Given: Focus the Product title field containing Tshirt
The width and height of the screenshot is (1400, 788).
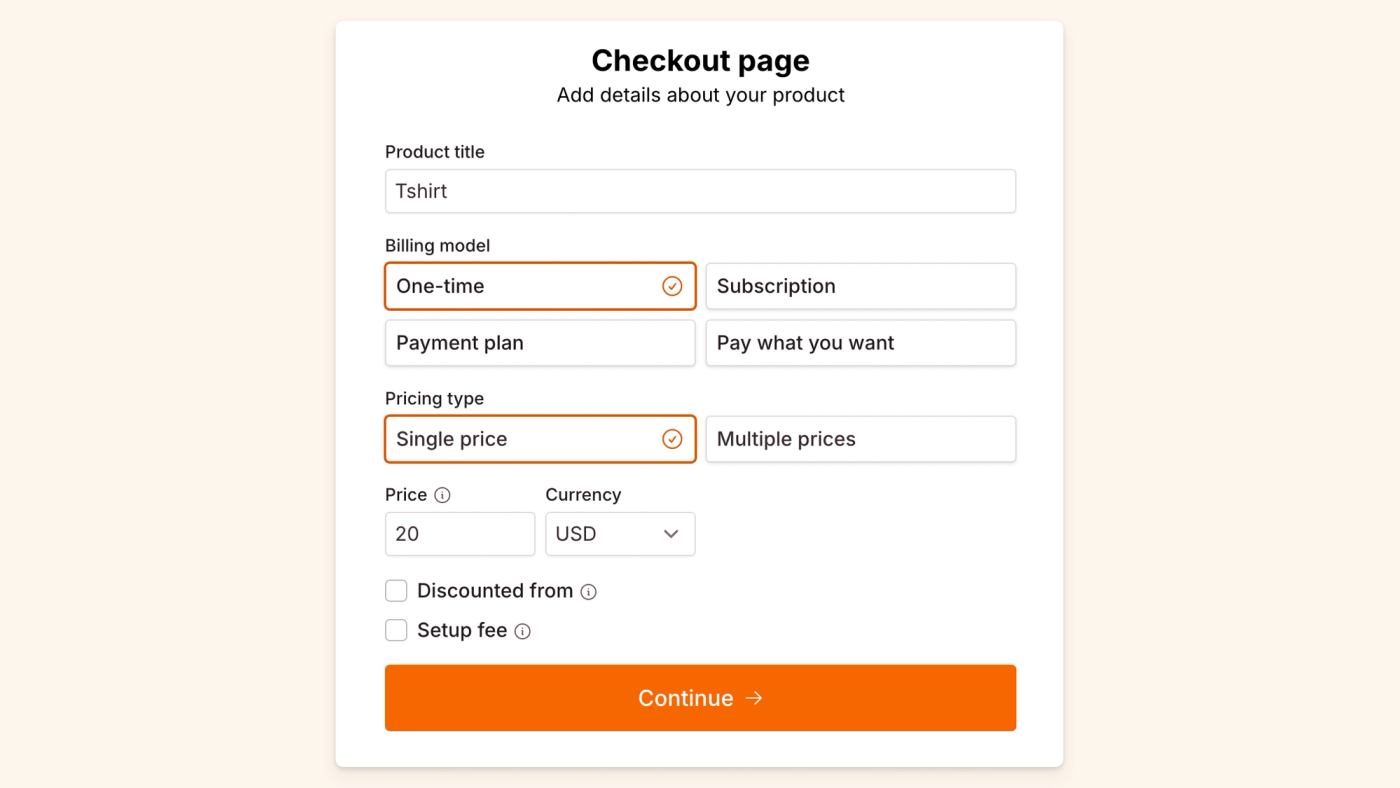Looking at the screenshot, I should pyautogui.click(x=700, y=191).
